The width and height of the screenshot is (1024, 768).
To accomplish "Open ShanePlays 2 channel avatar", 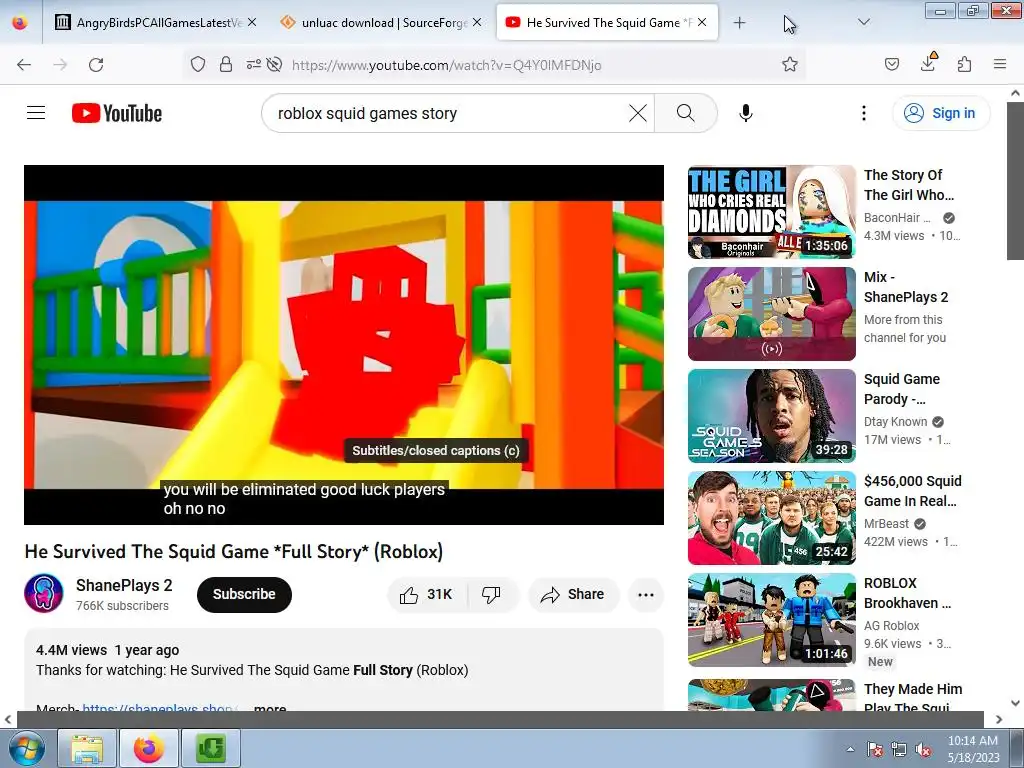I will (x=44, y=594).
